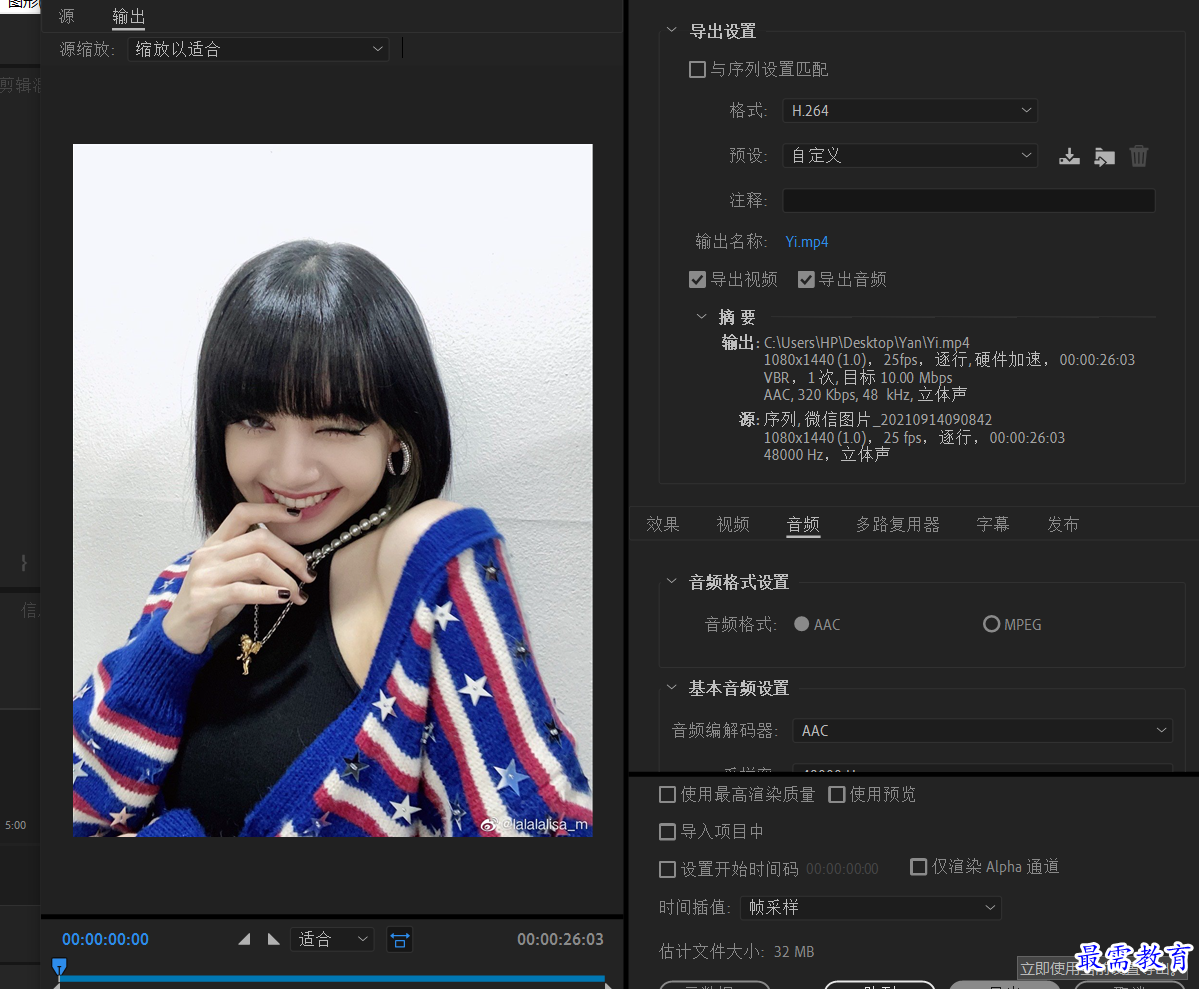Toggle the aspect ratio correction icon
This screenshot has width=1199, height=989.
400,939
